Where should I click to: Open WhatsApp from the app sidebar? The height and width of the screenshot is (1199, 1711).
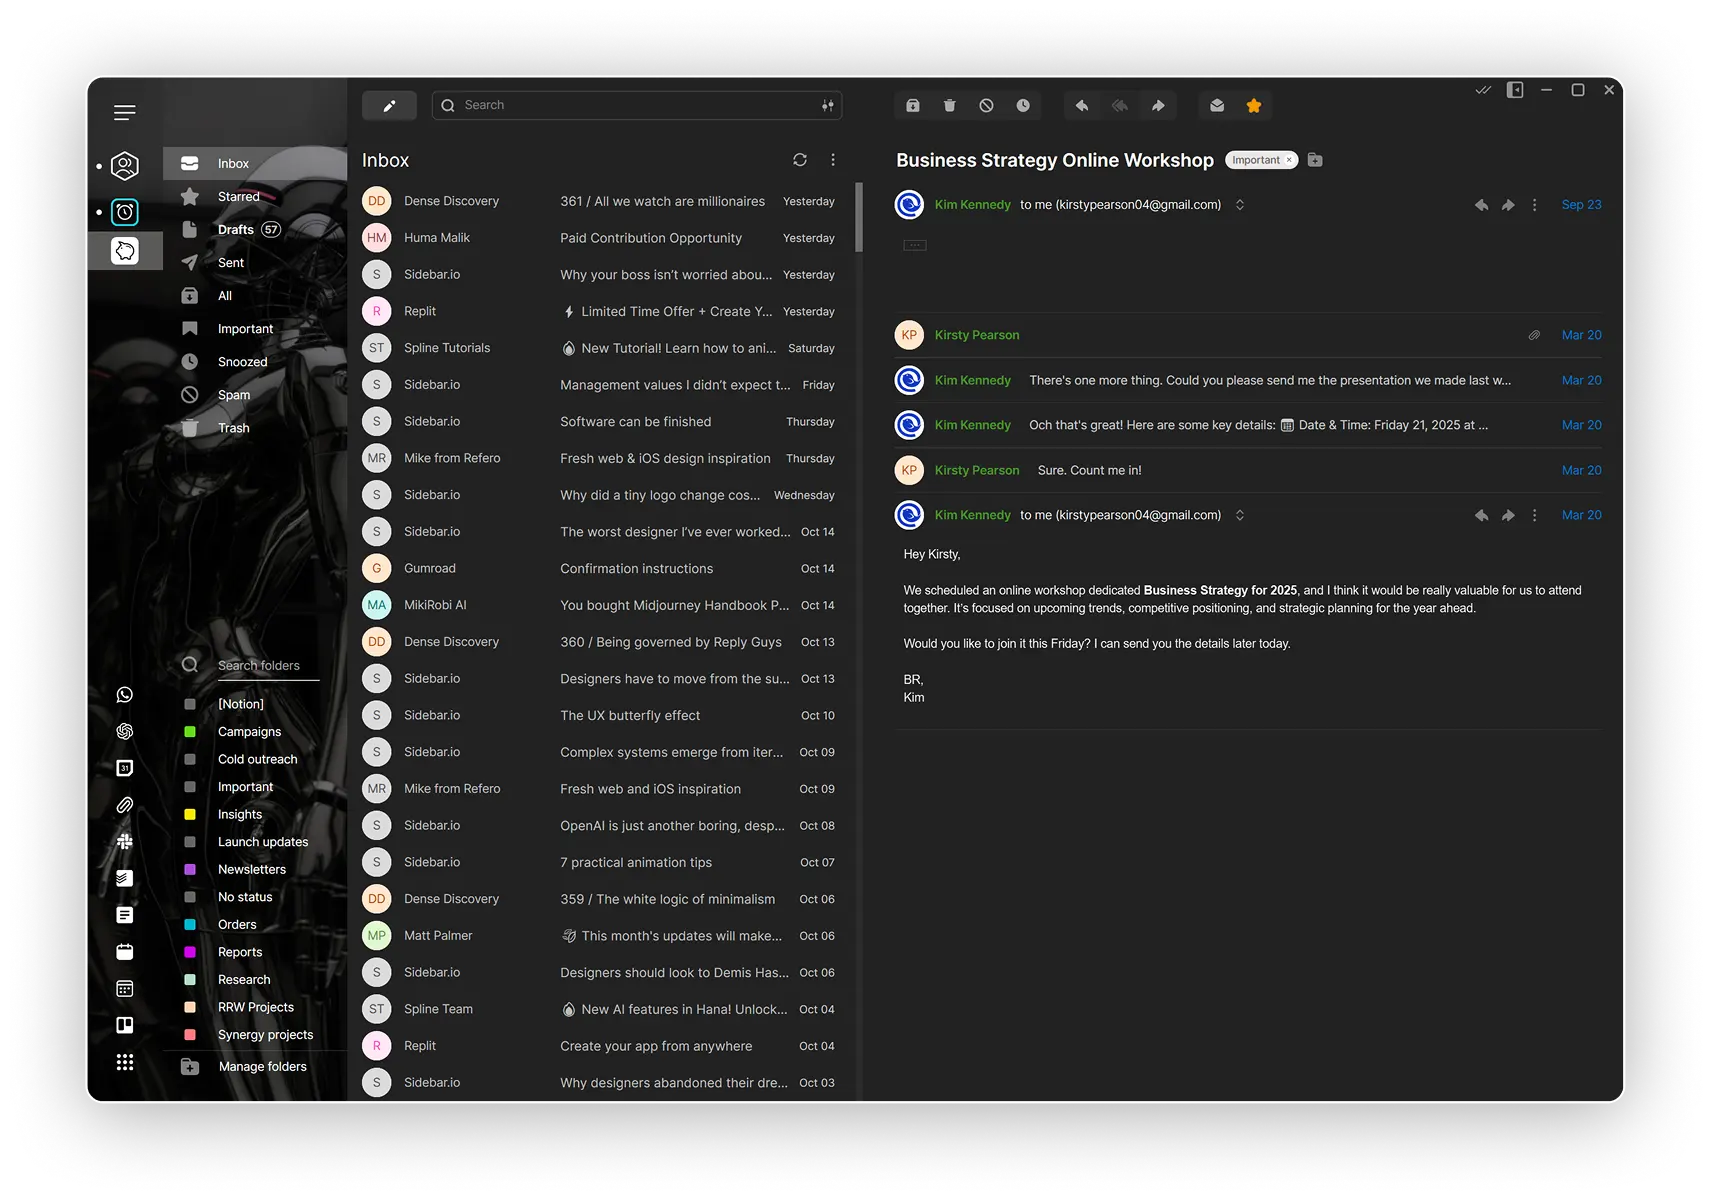pos(125,695)
